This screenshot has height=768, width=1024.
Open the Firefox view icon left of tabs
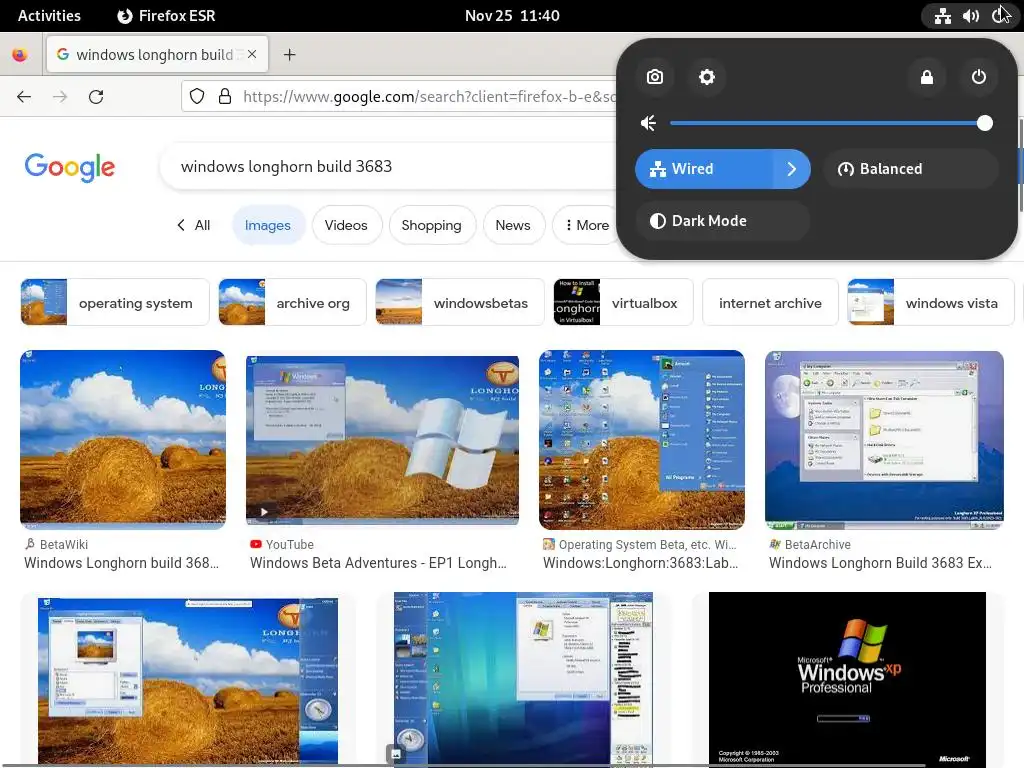point(20,55)
